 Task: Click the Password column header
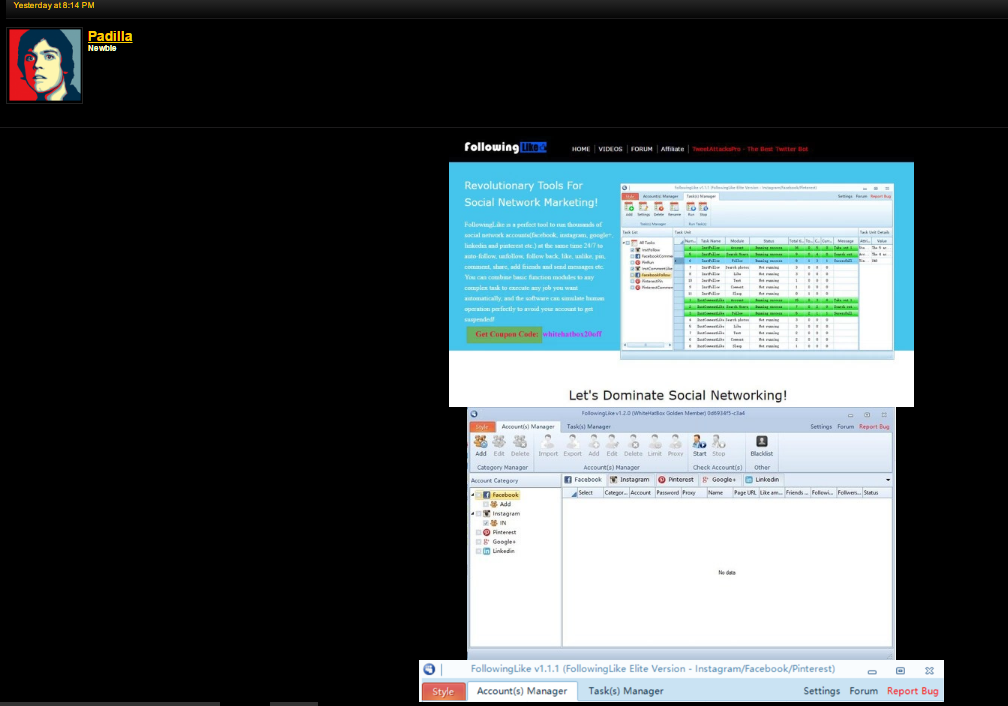tap(667, 493)
